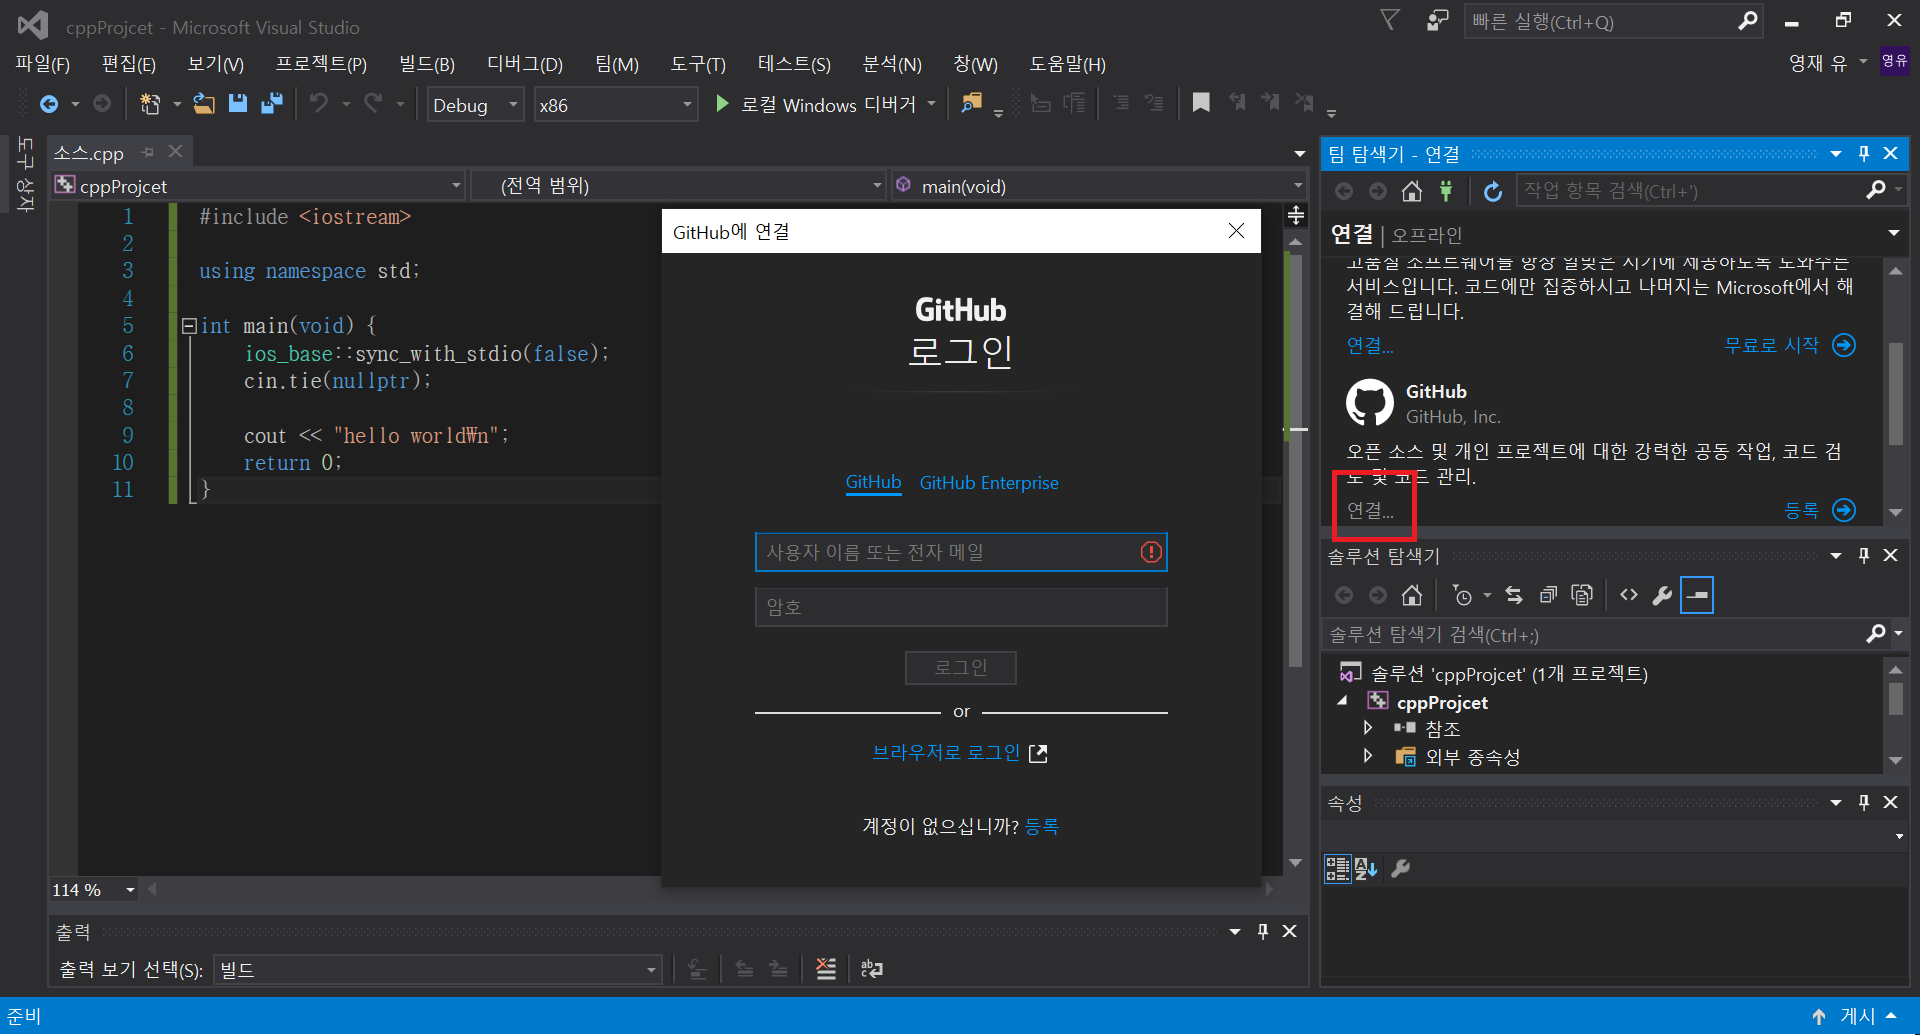Switch Properties to Categorized view
The width and height of the screenshot is (1924, 1035).
tap(1337, 869)
